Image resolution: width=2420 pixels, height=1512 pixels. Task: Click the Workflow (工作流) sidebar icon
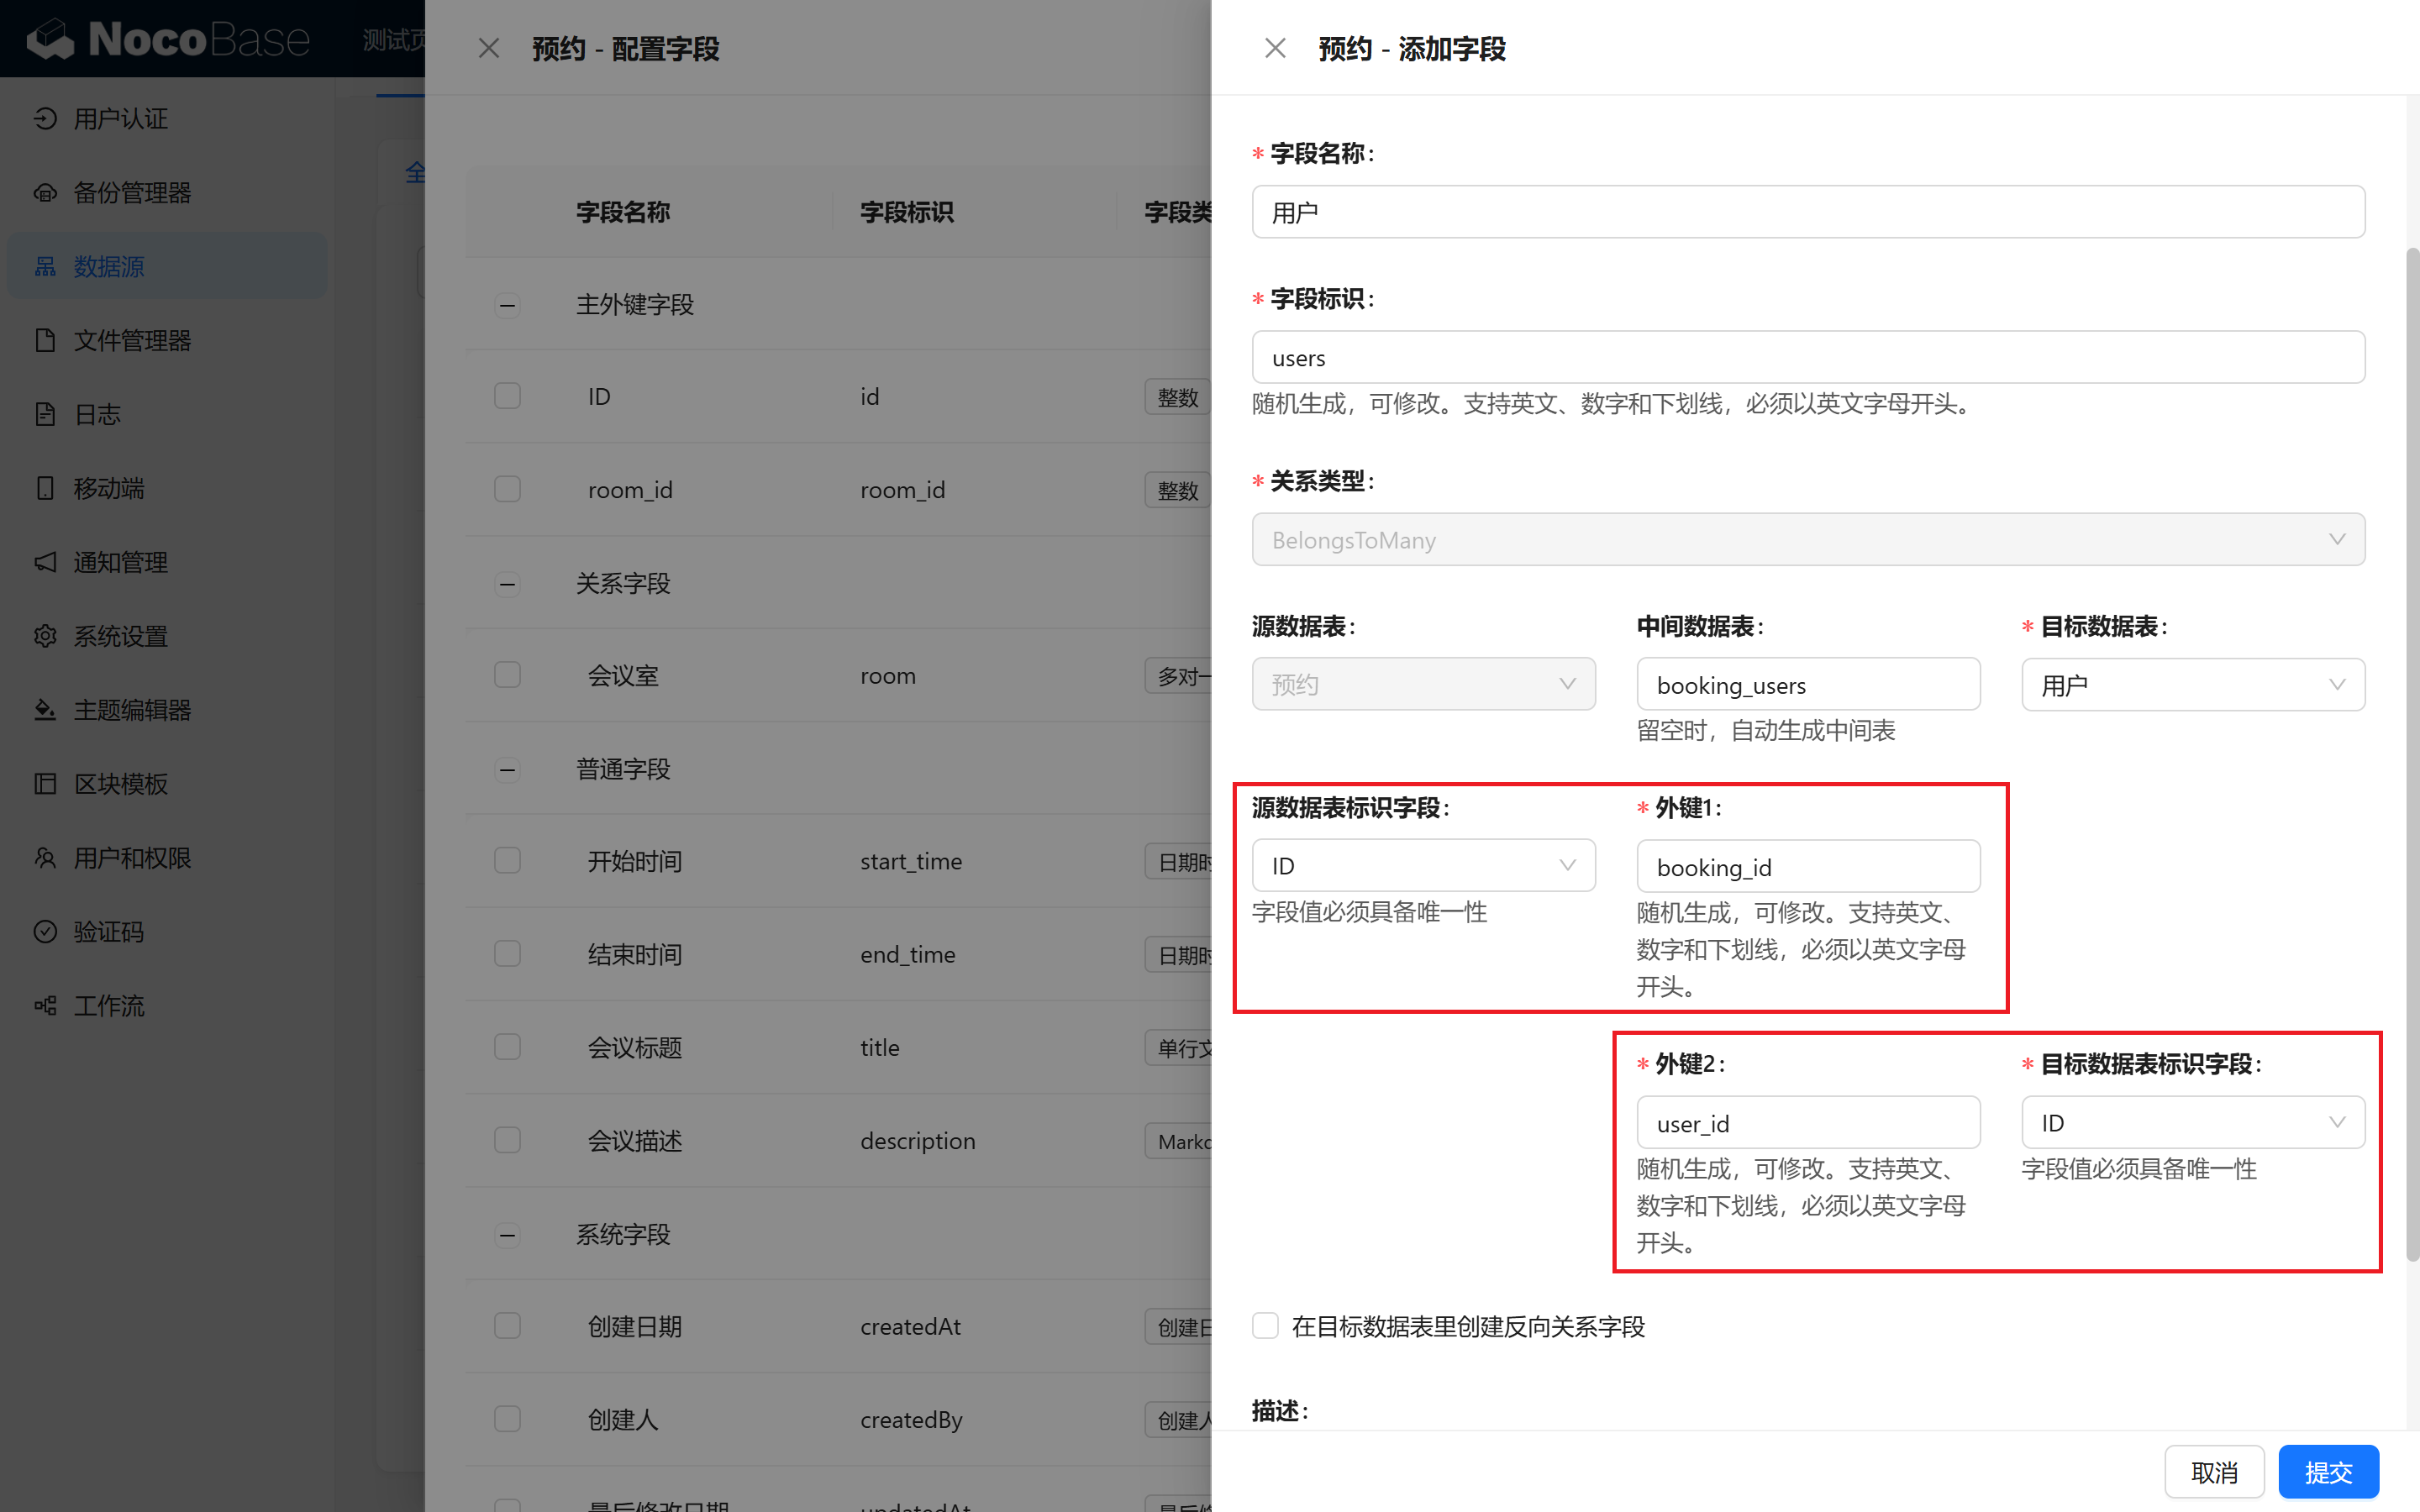point(45,1005)
